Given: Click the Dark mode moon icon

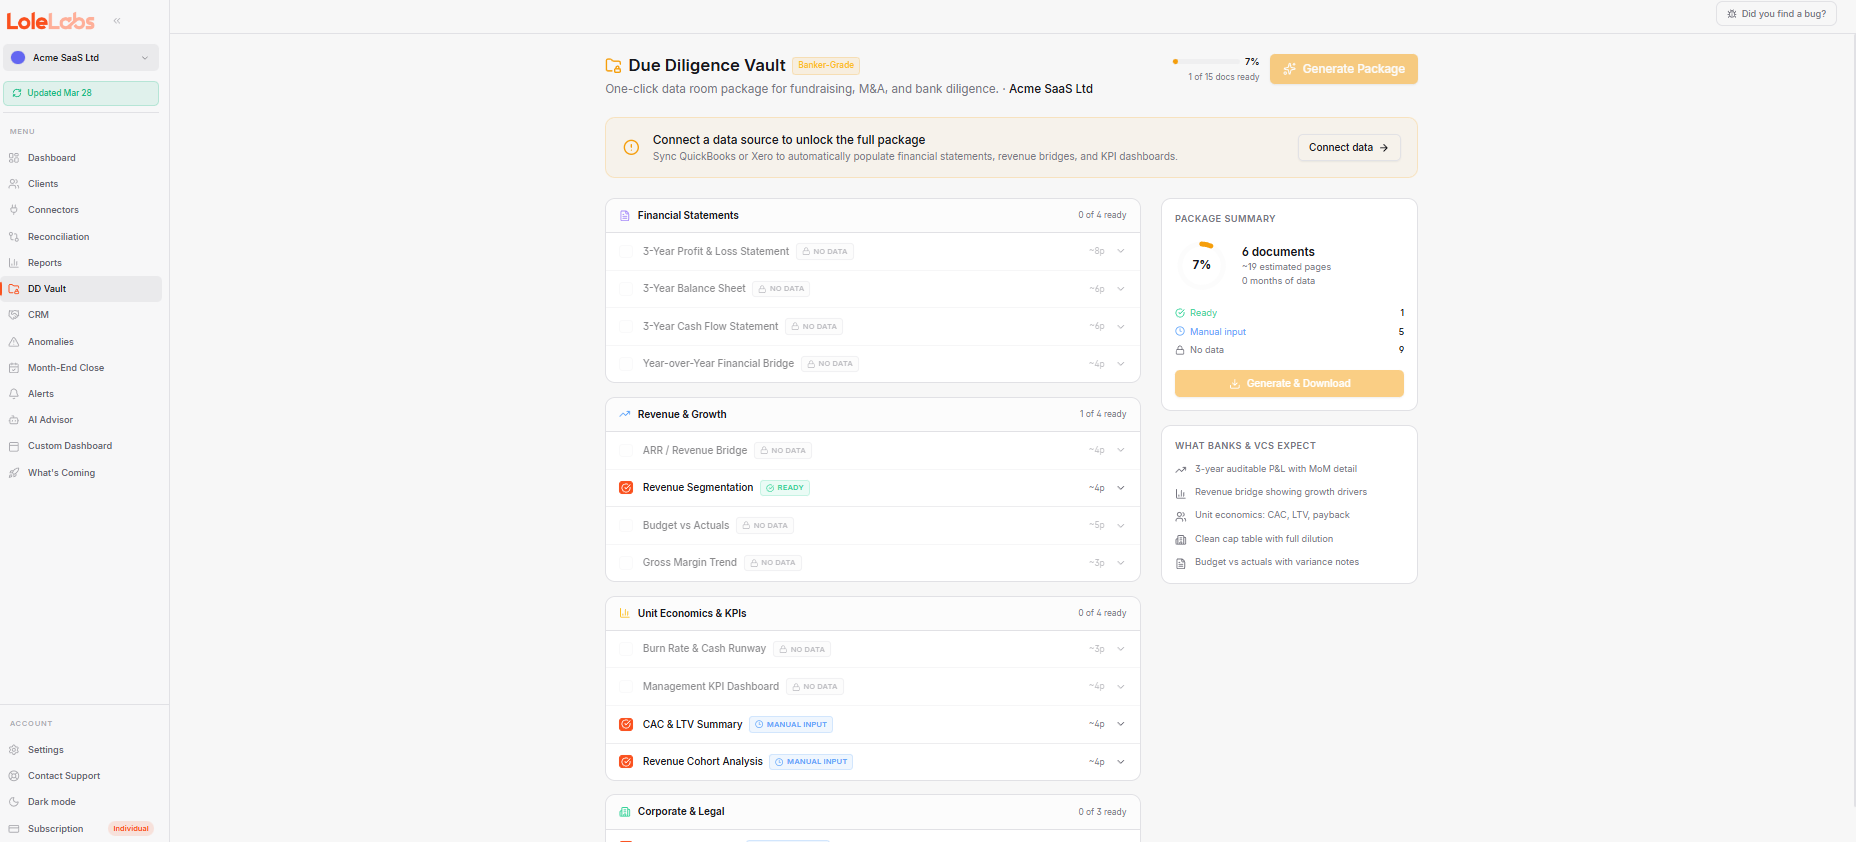Looking at the screenshot, I should [x=14, y=802].
